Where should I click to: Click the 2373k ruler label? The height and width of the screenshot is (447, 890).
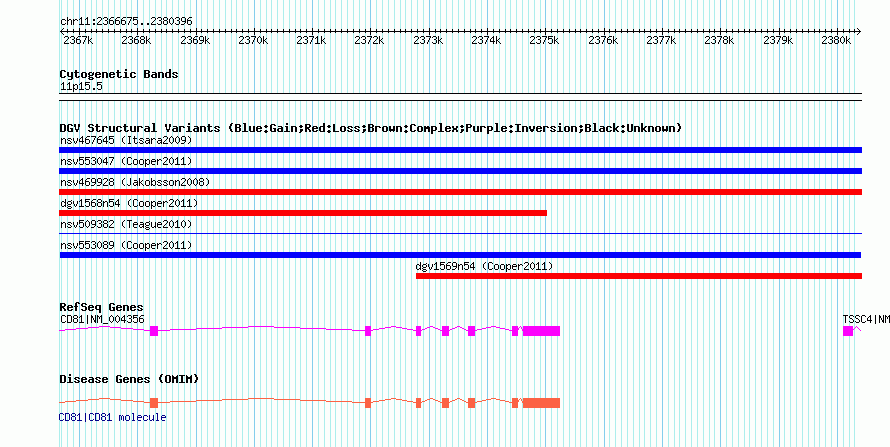point(428,40)
